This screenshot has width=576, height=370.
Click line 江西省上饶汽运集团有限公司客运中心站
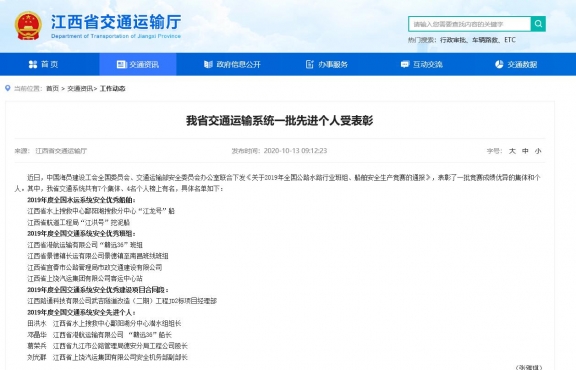(85, 279)
